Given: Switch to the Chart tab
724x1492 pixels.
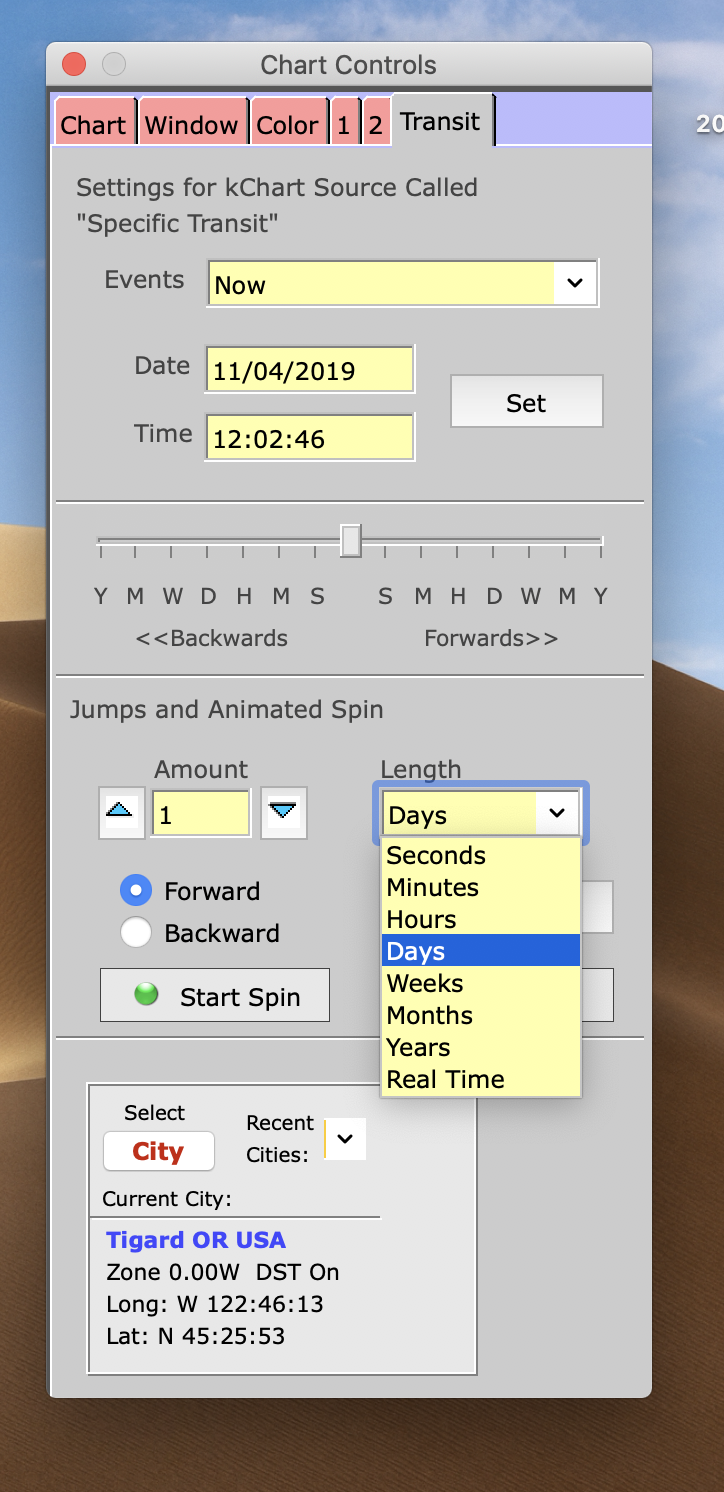Looking at the screenshot, I should [94, 125].
